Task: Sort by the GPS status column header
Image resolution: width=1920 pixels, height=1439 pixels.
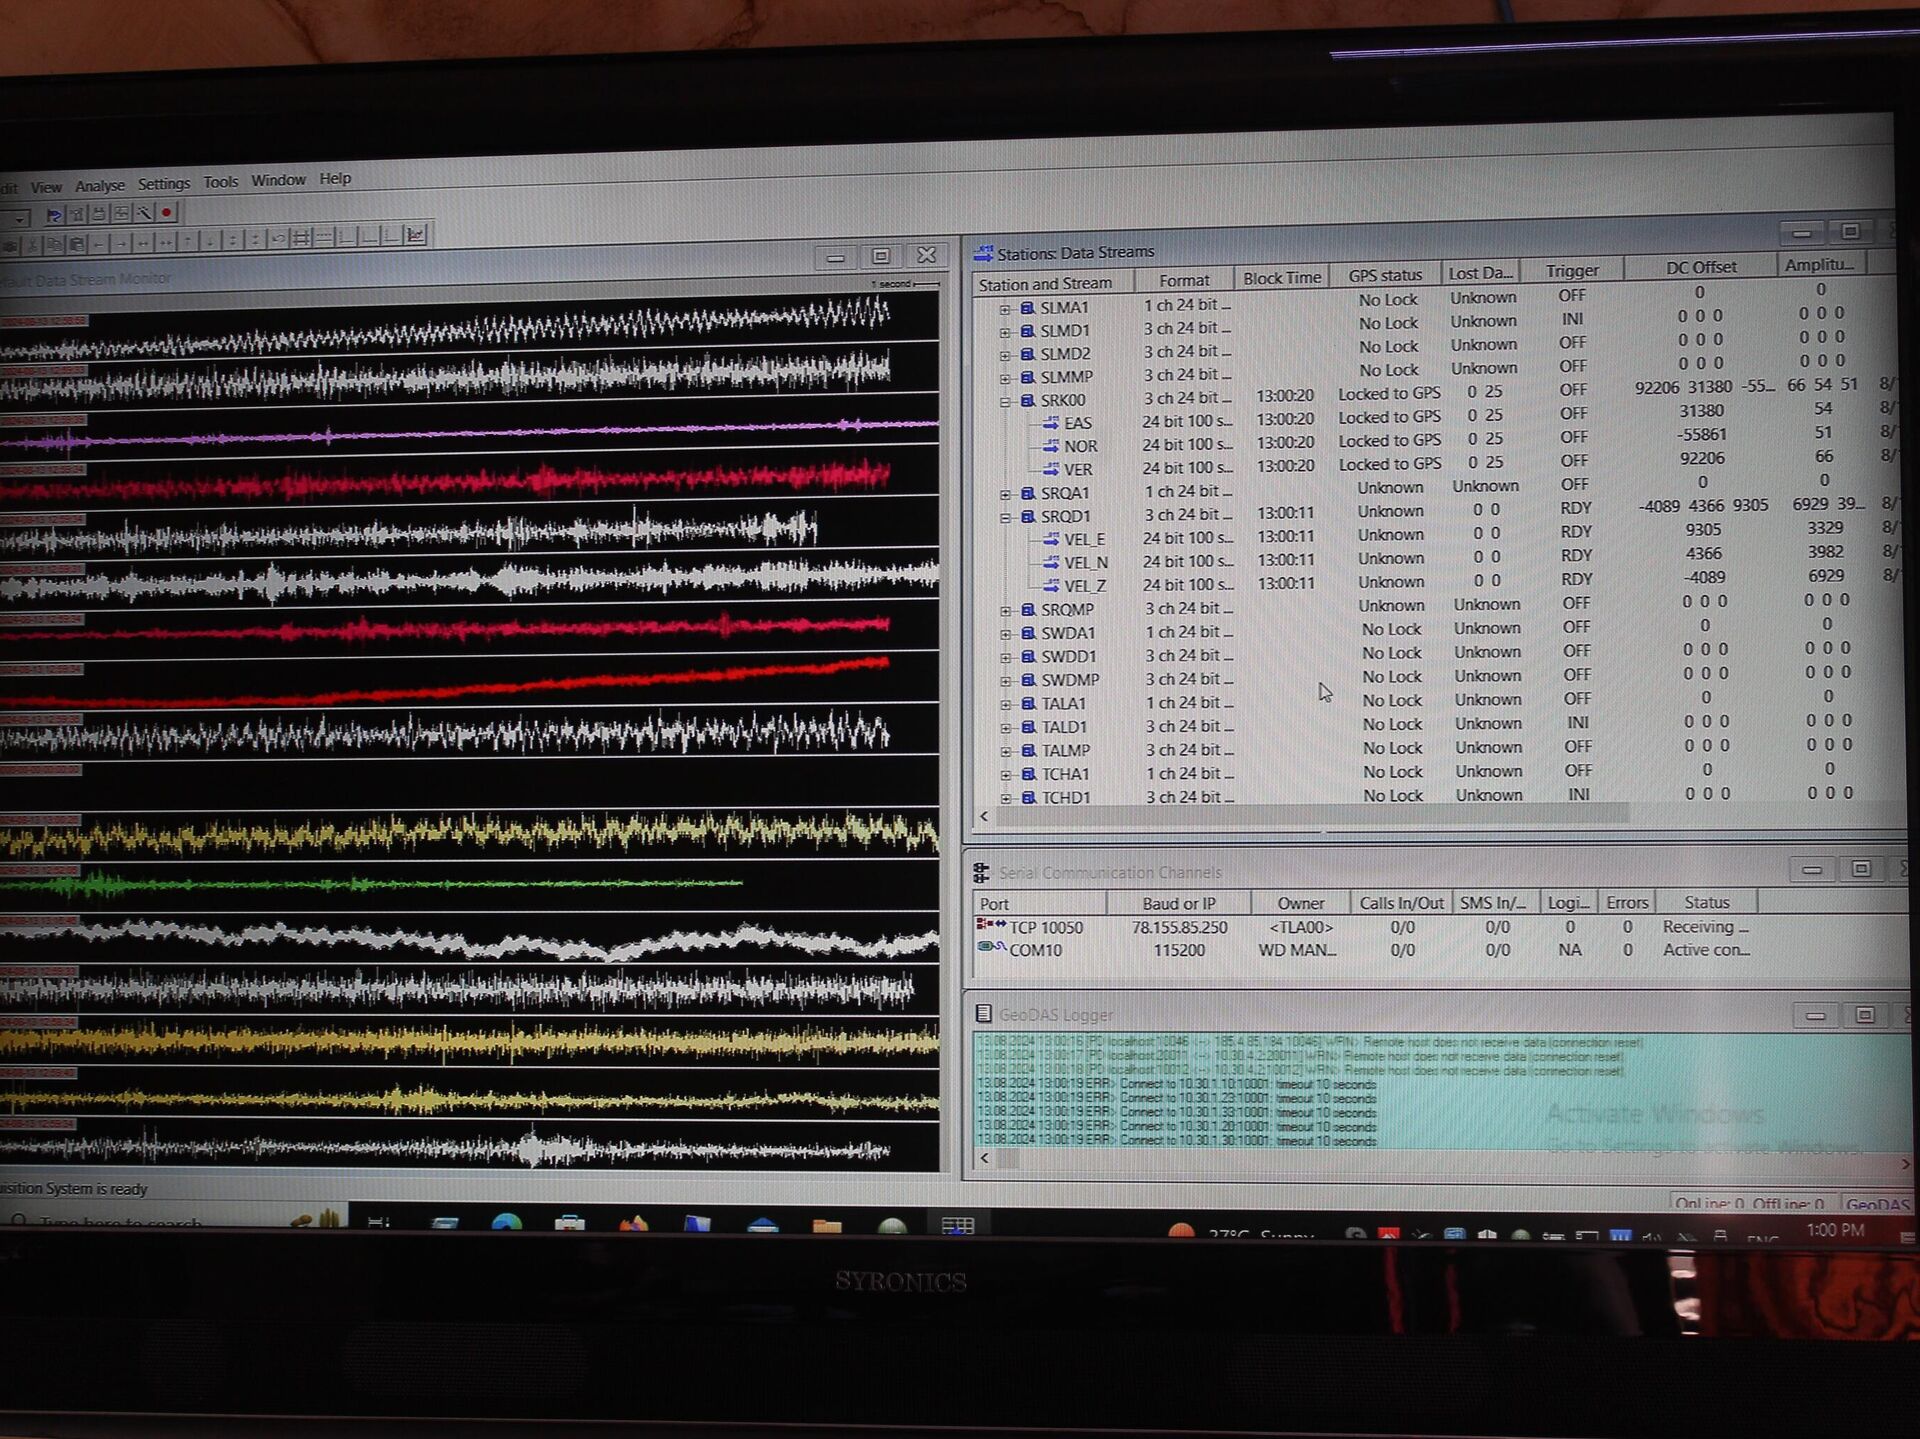Action: point(1384,275)
